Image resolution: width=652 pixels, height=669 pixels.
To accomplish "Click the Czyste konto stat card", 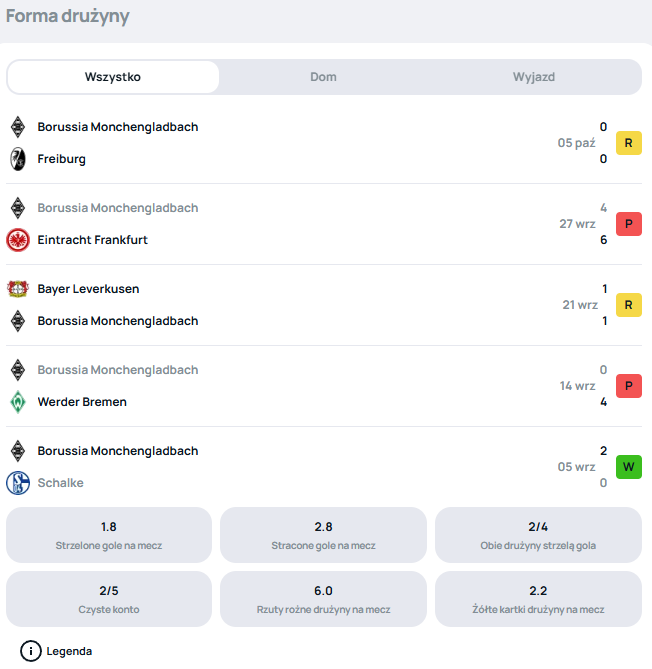I will pos(109,599).
